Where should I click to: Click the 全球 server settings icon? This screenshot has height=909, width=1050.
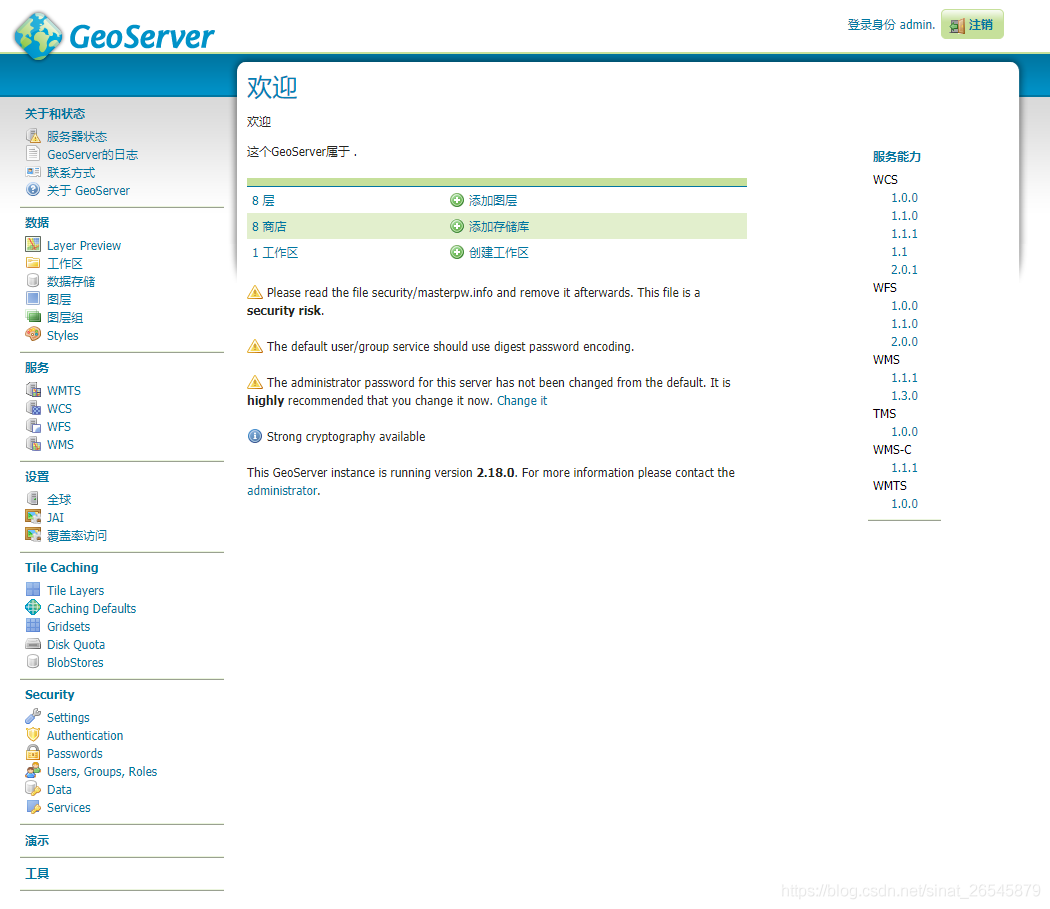coord(33,498)
